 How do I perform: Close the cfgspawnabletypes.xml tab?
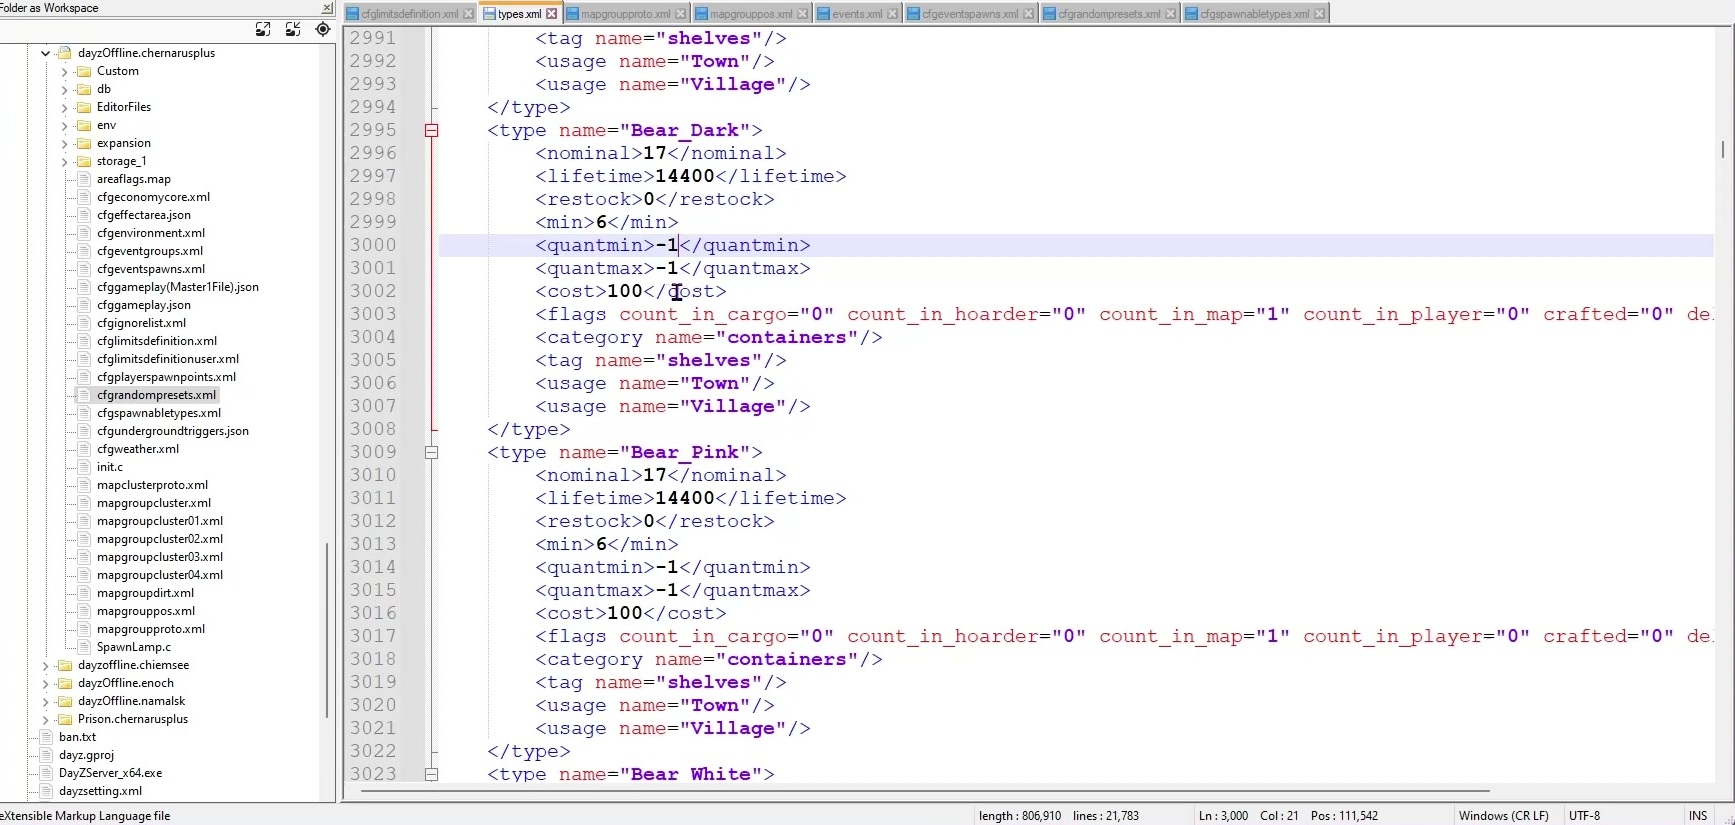pos(1320,14)
